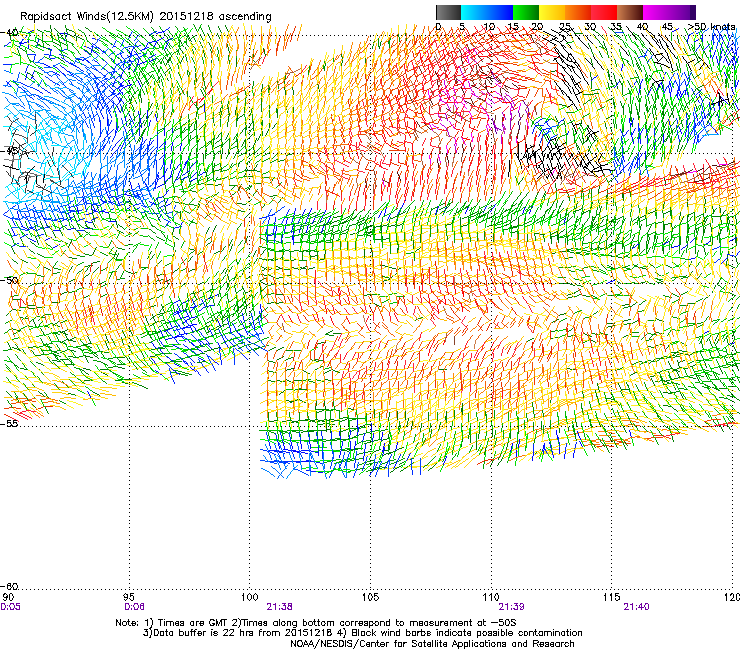Click the longitude label '110'
This screenshot has width=740, height=650.
(x=491, y=598)
